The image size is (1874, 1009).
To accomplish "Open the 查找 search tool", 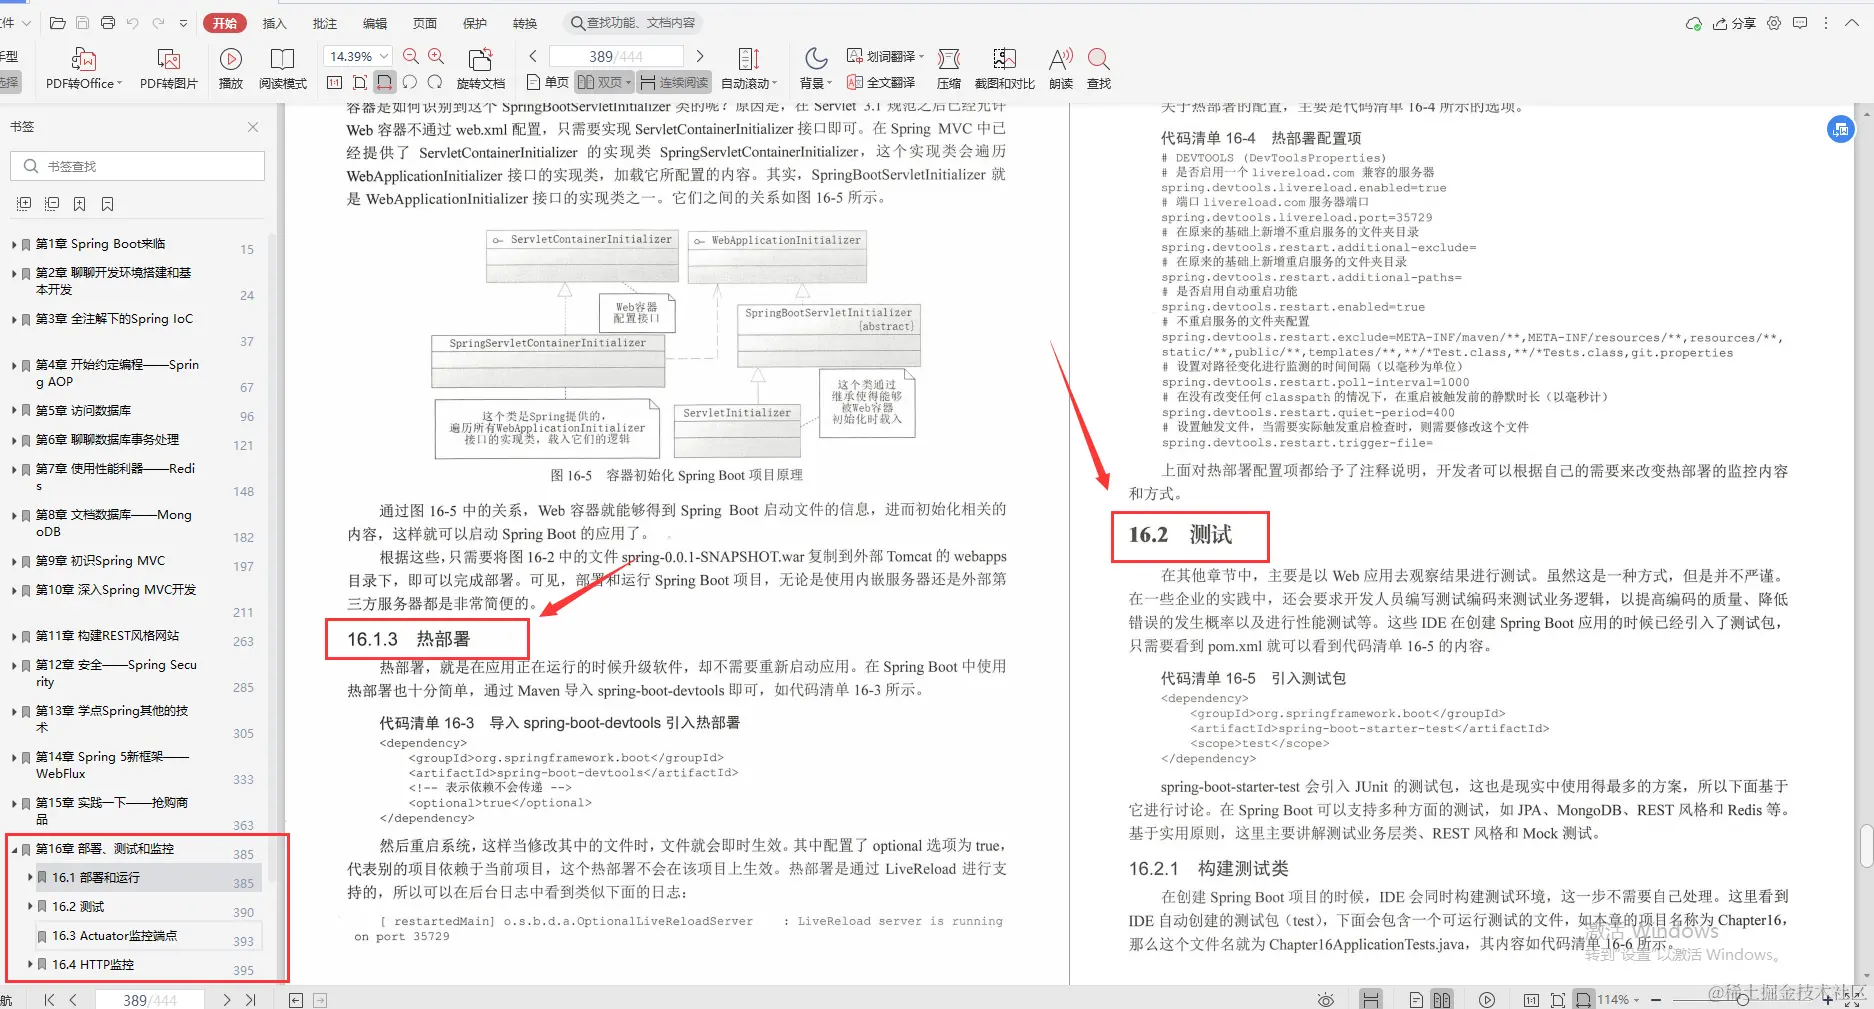I will [x=1097, y=67].
